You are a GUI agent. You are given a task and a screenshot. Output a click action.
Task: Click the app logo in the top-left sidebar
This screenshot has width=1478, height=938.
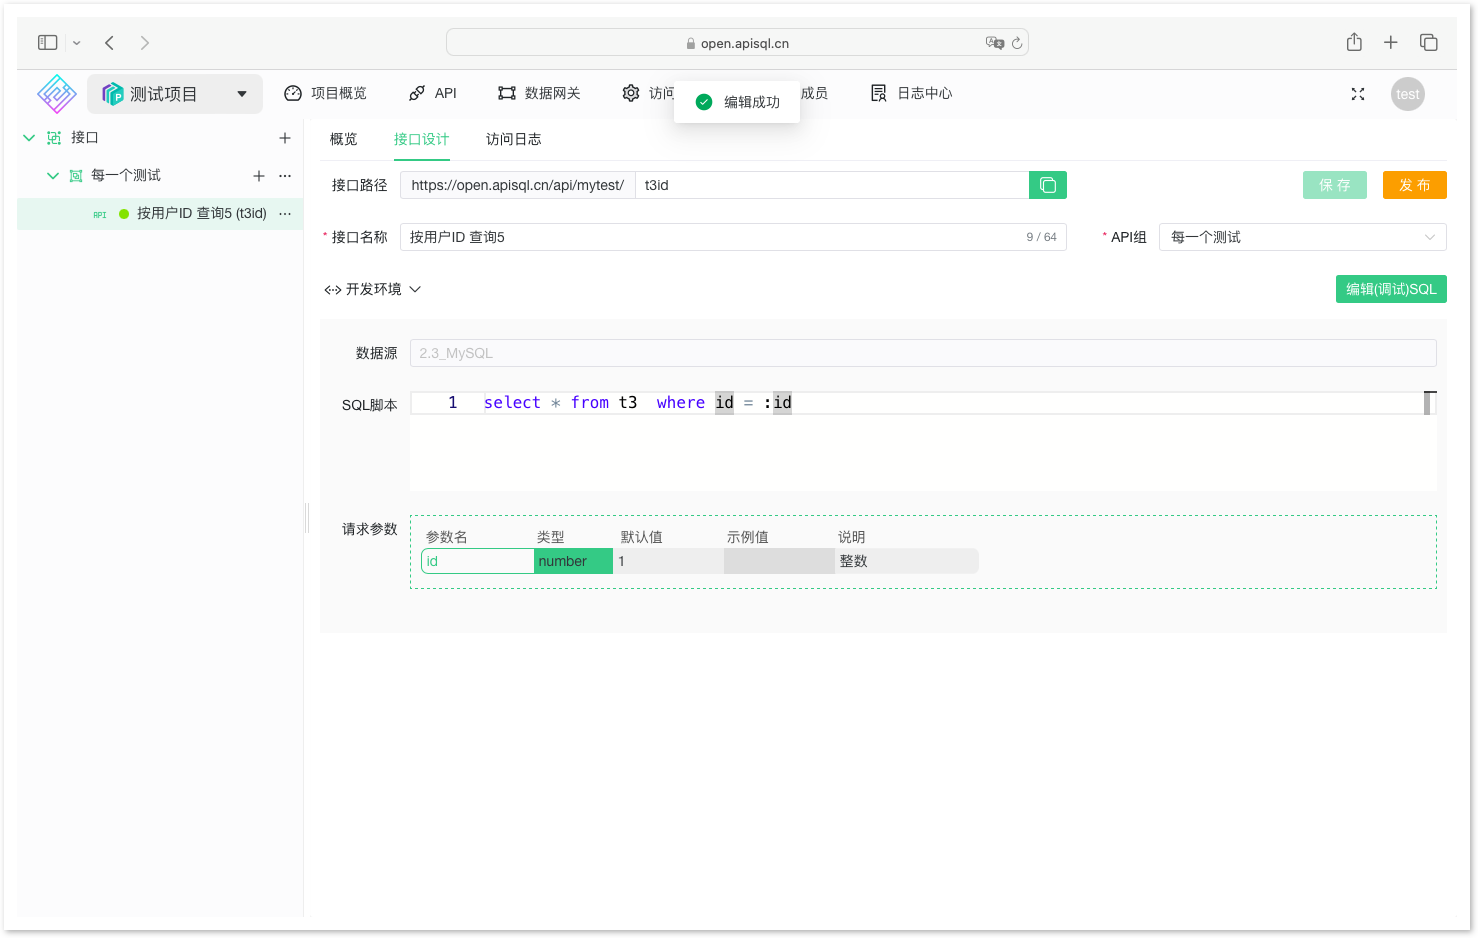pyautogui.click(x=55, y=93)
